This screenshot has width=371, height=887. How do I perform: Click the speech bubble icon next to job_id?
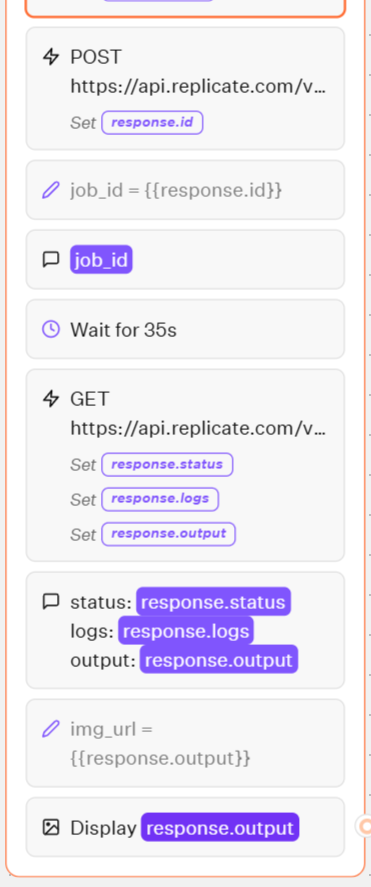(x=51, y=260)
